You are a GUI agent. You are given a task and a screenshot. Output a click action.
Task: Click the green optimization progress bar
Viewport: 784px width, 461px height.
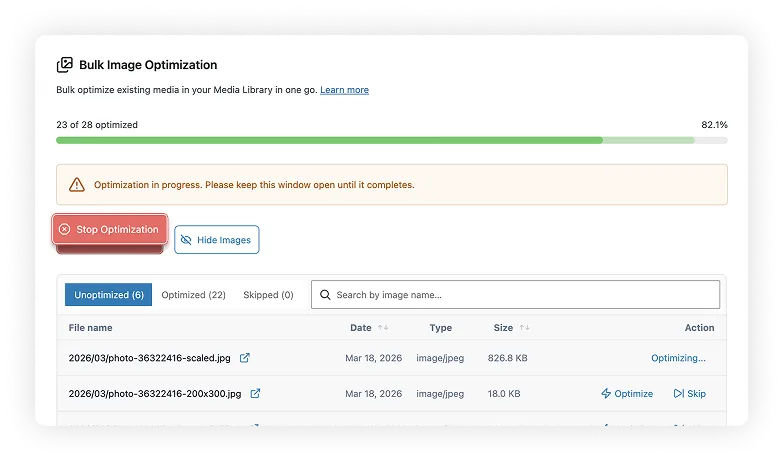coord(330,141)
